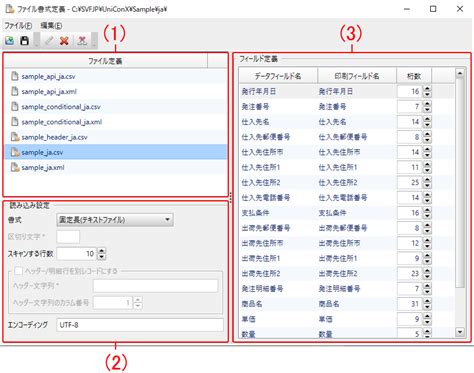Increase 桁数 for 支払条件 row
474x373 pixels.
427,210
